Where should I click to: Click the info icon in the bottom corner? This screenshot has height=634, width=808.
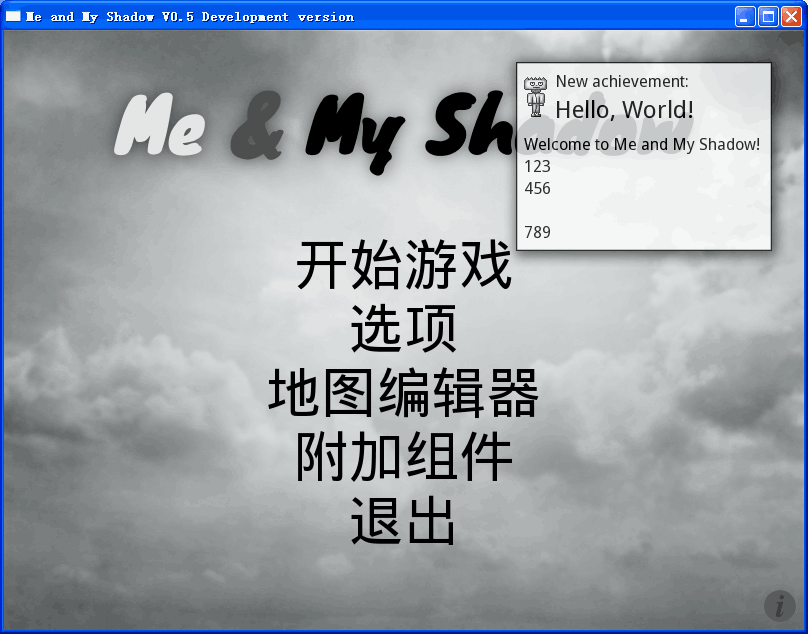pyautogui.click(x=779, y=605)
